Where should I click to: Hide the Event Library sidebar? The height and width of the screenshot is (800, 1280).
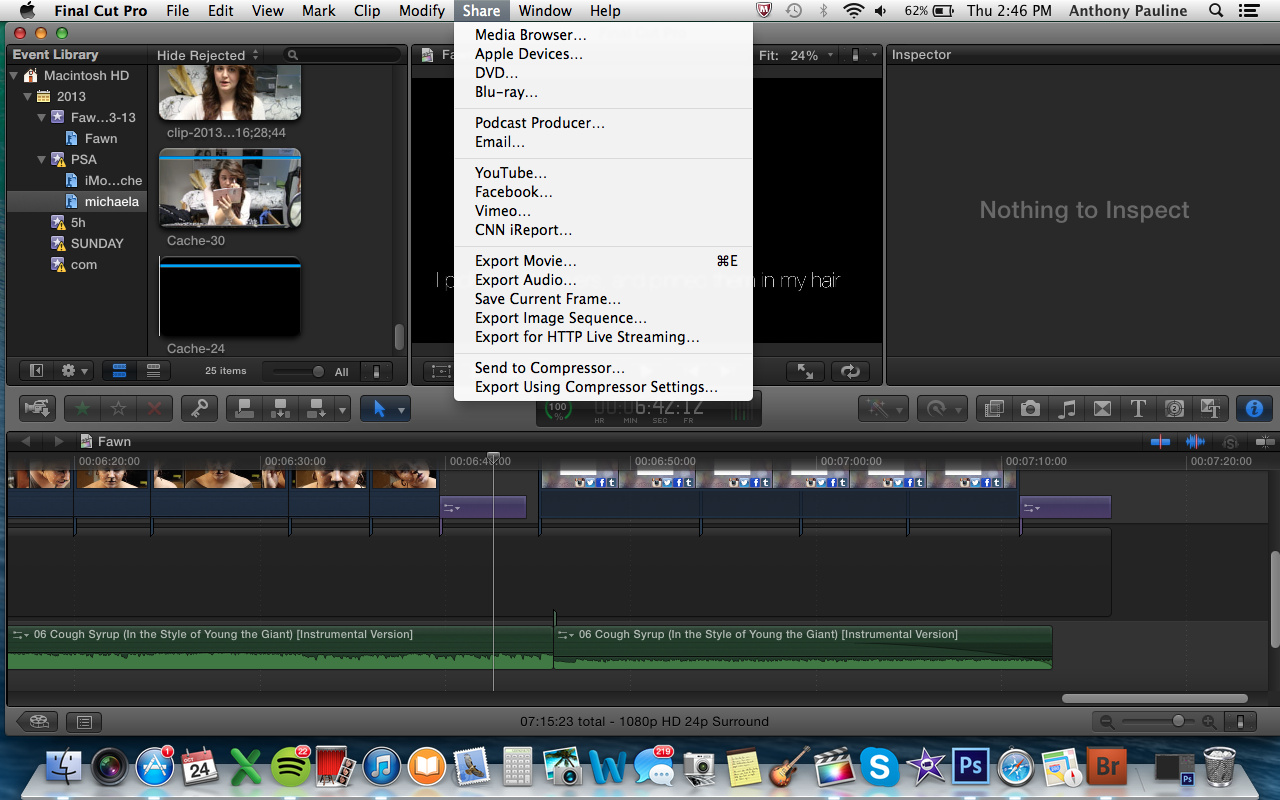point(37,371)
